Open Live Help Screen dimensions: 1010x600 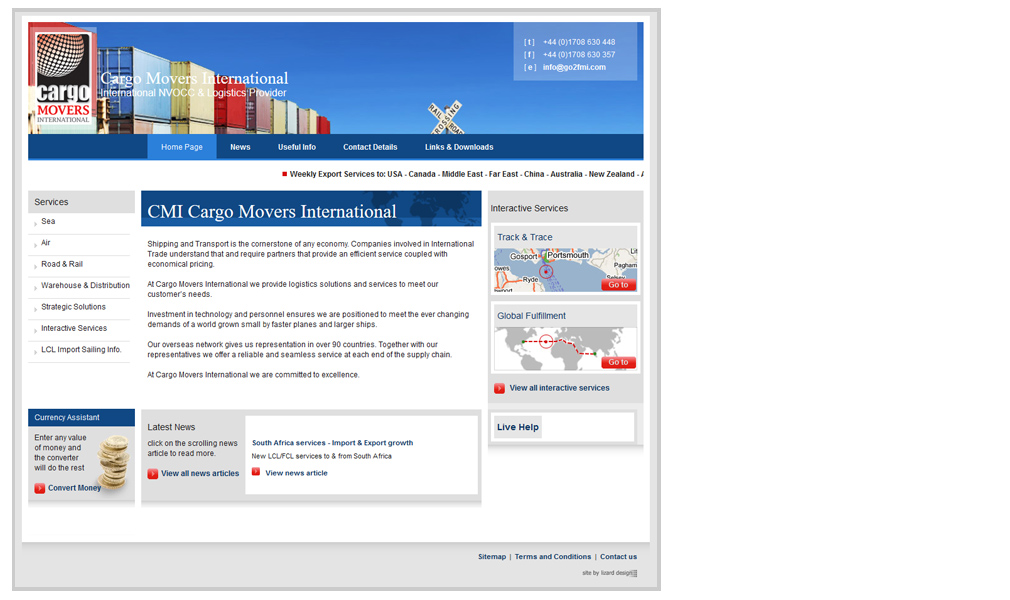pyautogui.click(x=518, y=427)
